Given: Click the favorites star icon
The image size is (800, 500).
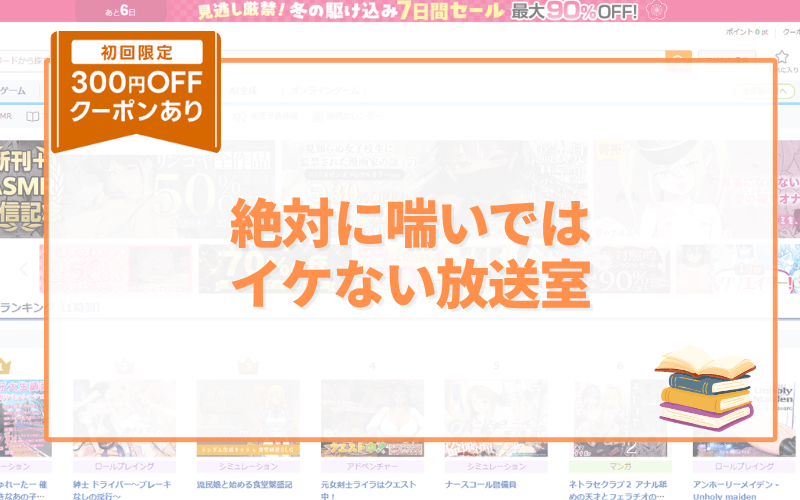Looking at the screenshot, I should (x=782, y=57).
